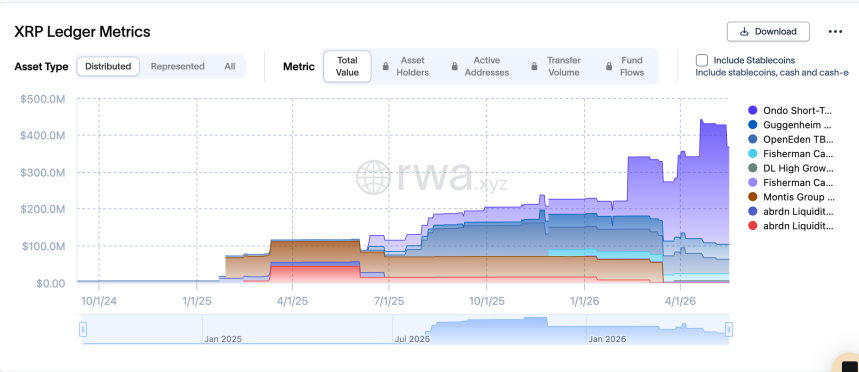Screen dimensions: 859x372
Task: Click the 4/1/26 x-axis label
Action: (x=680, y=301)
